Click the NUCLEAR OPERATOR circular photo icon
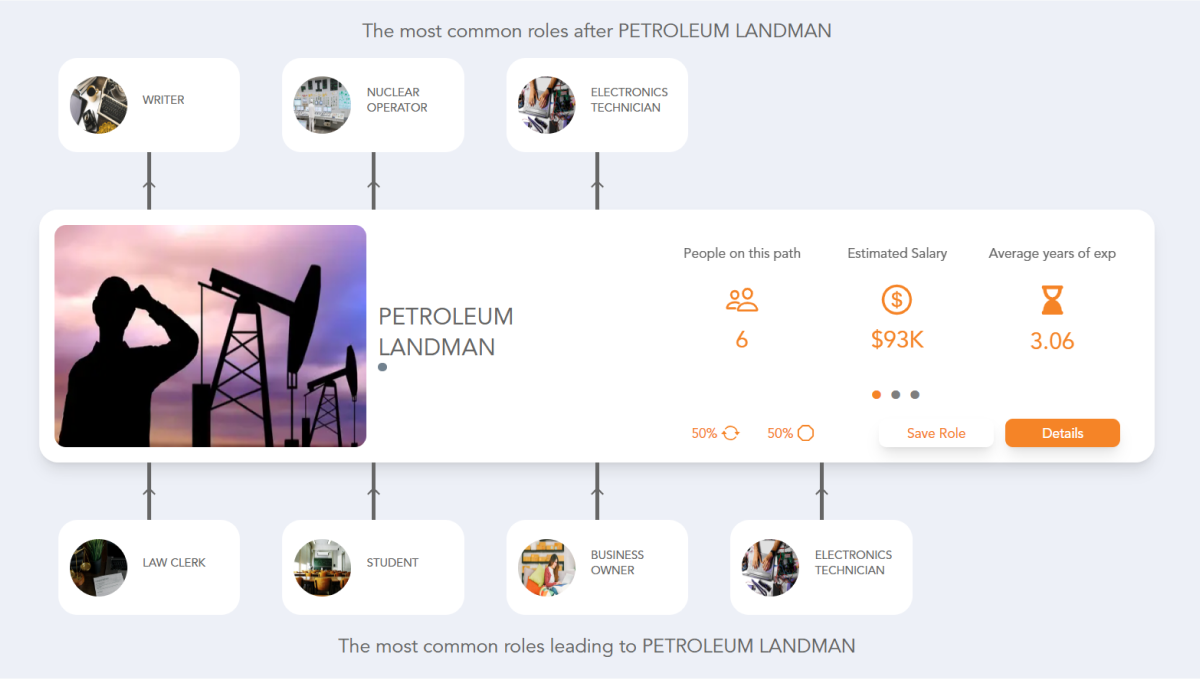This screenshot has height=679, width=1200. tap(322, 104)
